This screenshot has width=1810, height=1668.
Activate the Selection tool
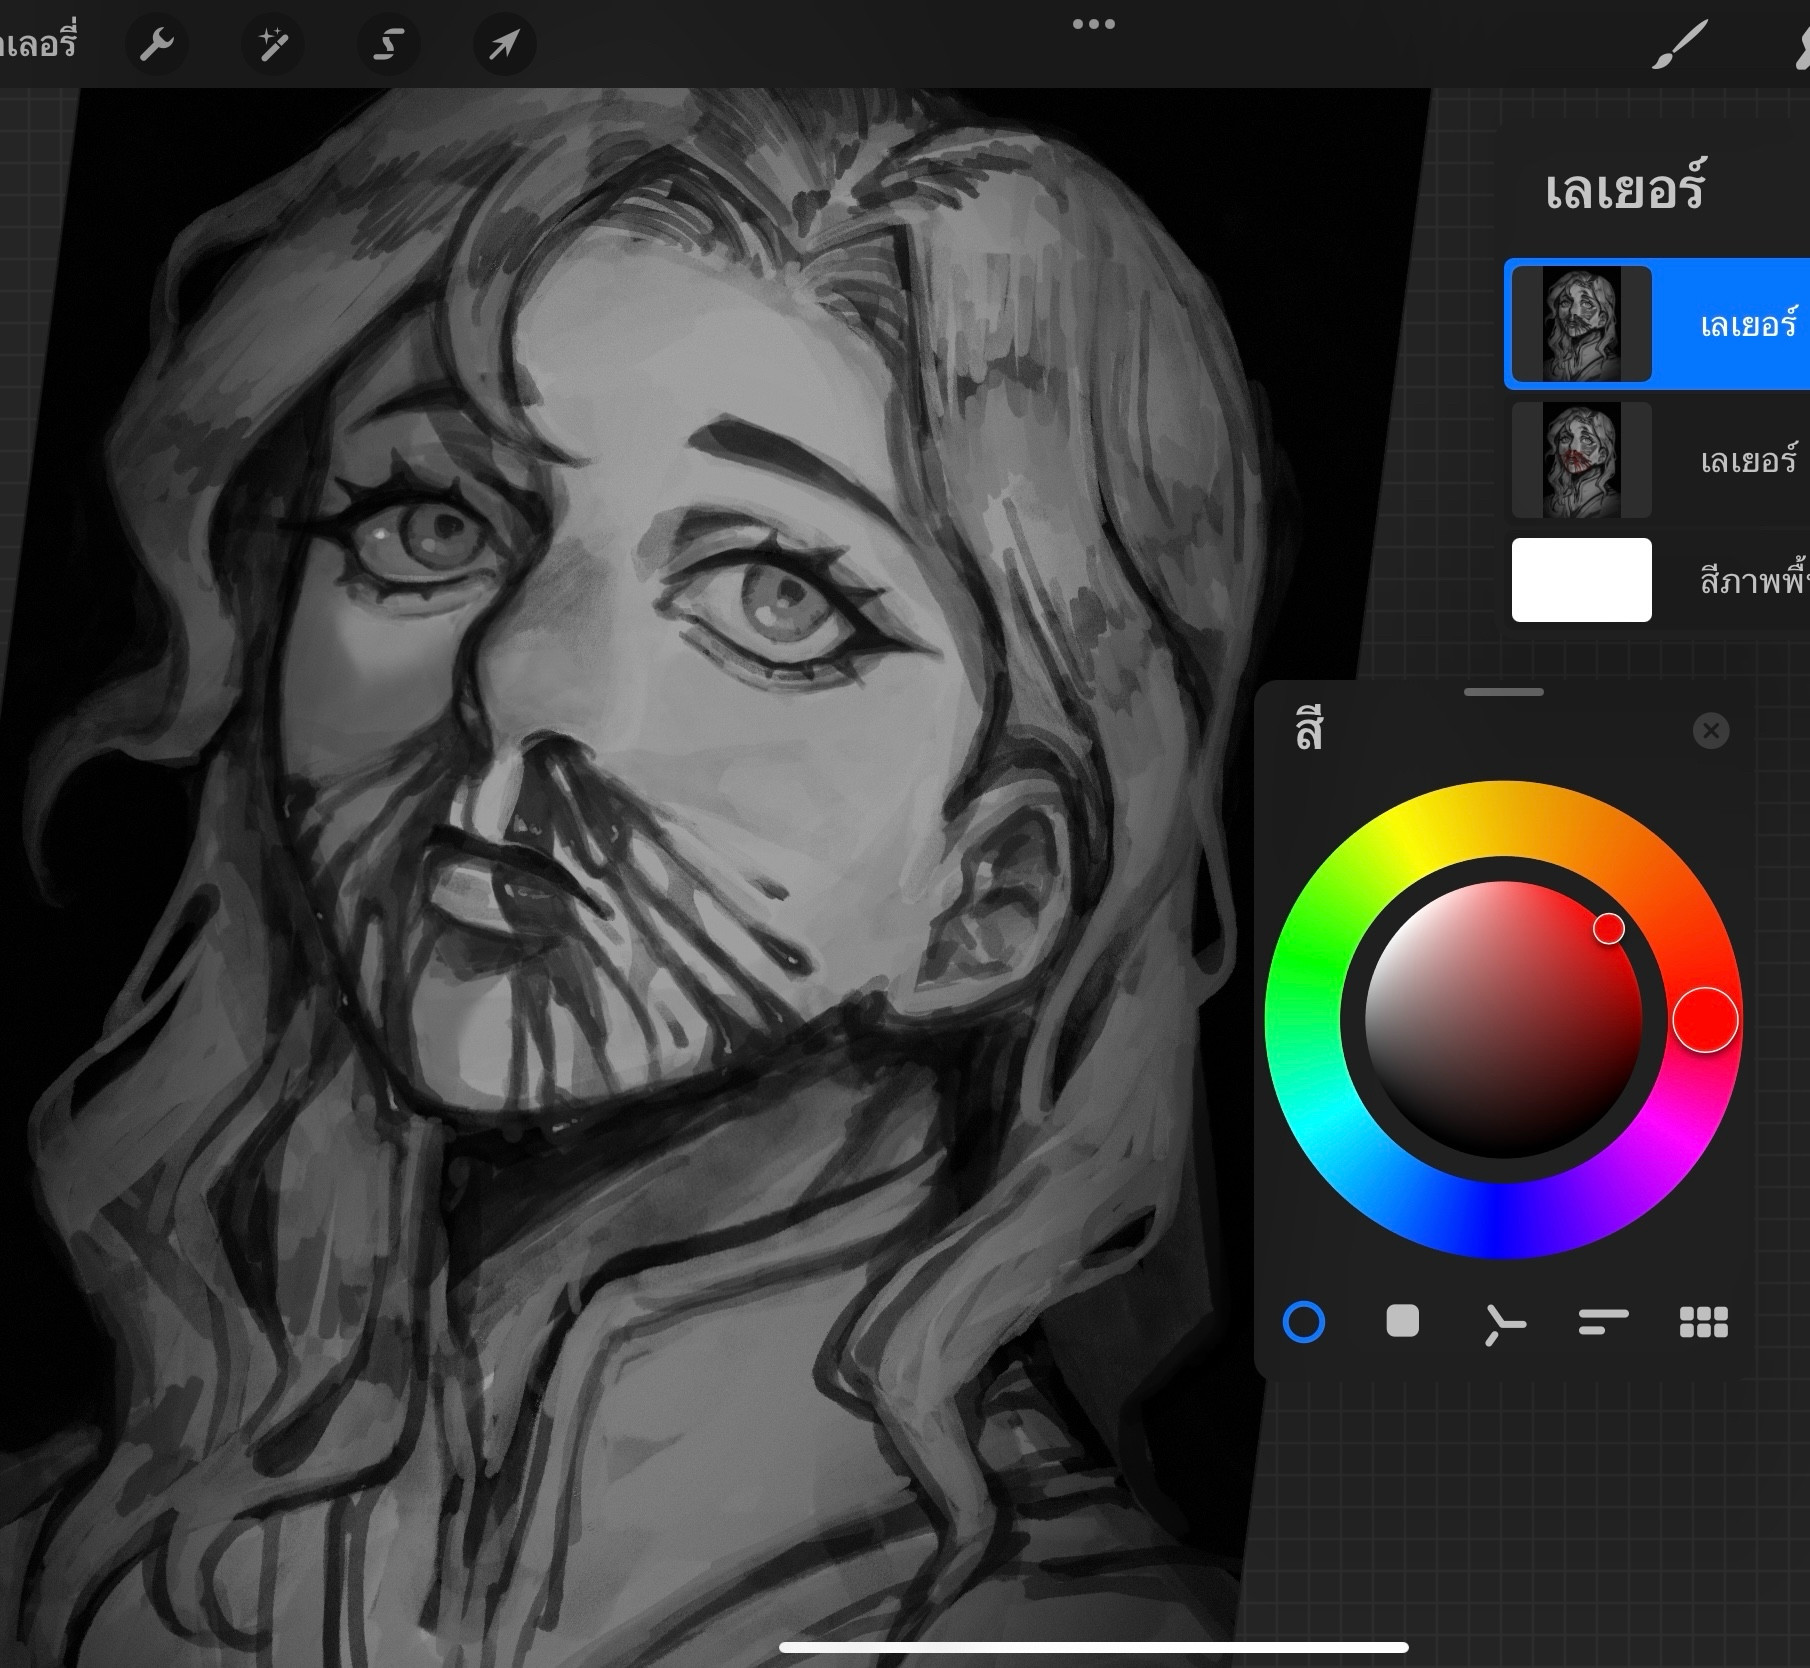click(389, 45)
